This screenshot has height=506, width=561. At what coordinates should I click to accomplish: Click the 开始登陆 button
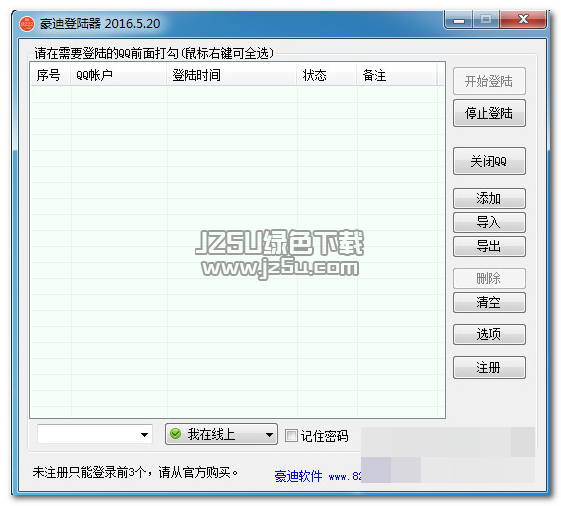489,81
